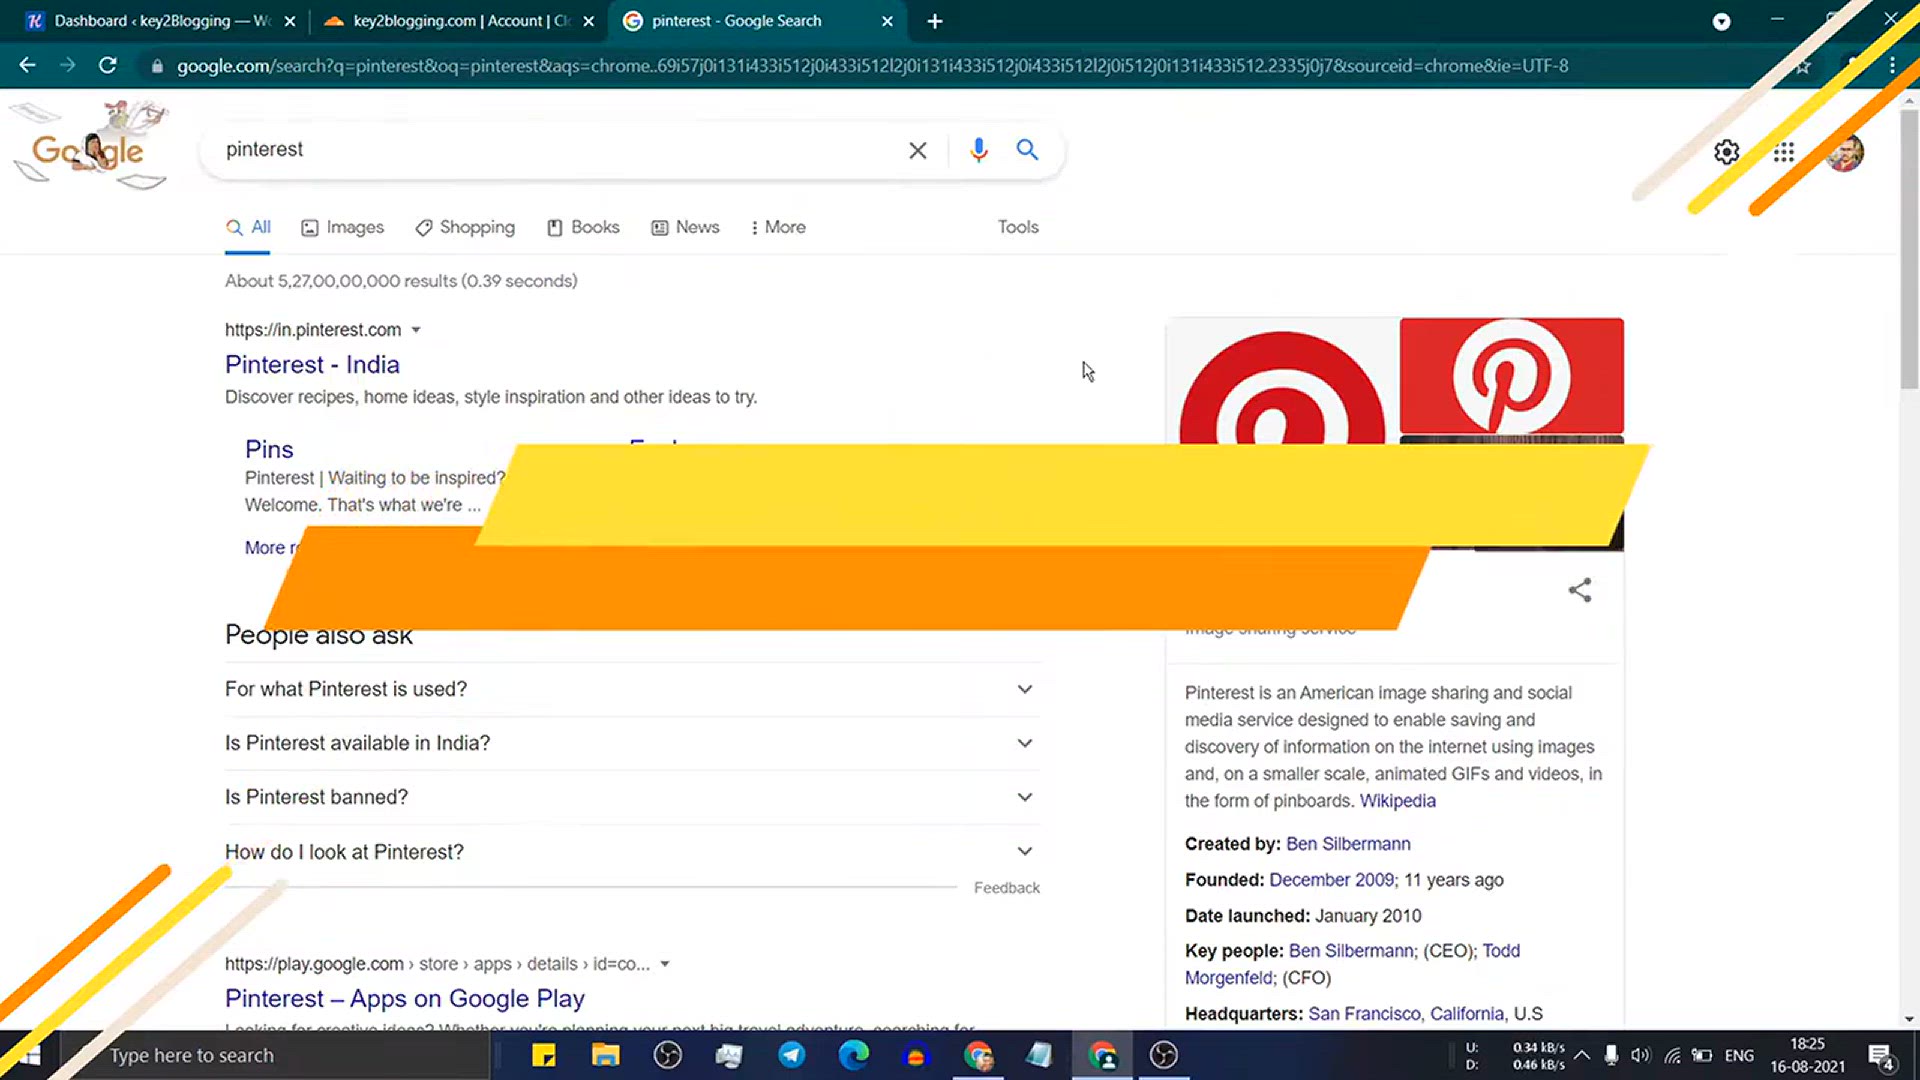Open Sticky Notes from the taskbar
The image size is (1920, 1080).
(544, 1055)
